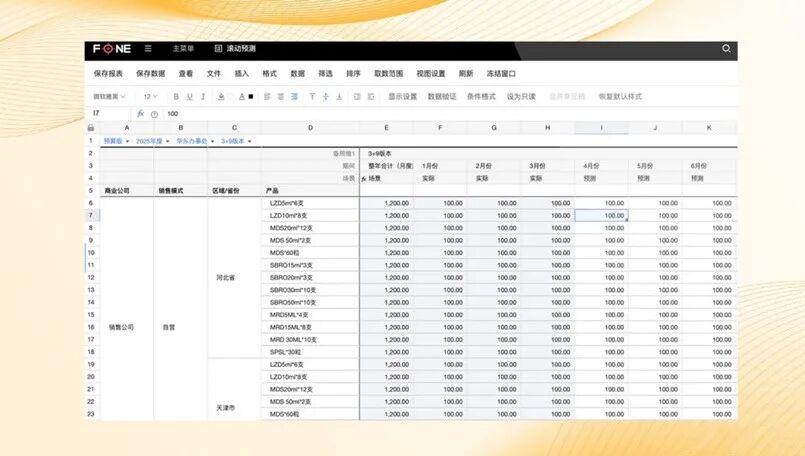
Task: Open the font name dropdown 微软雅黑
Action: point(109,97)
